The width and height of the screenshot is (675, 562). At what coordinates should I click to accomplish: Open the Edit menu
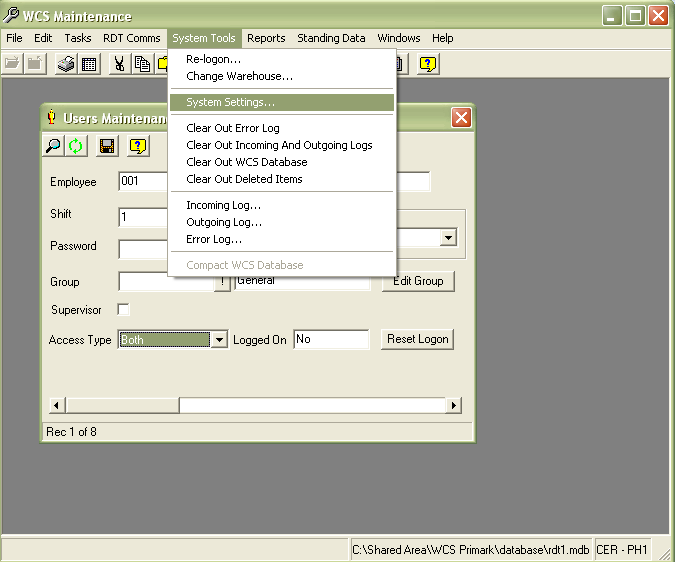(x=43, y=38)
